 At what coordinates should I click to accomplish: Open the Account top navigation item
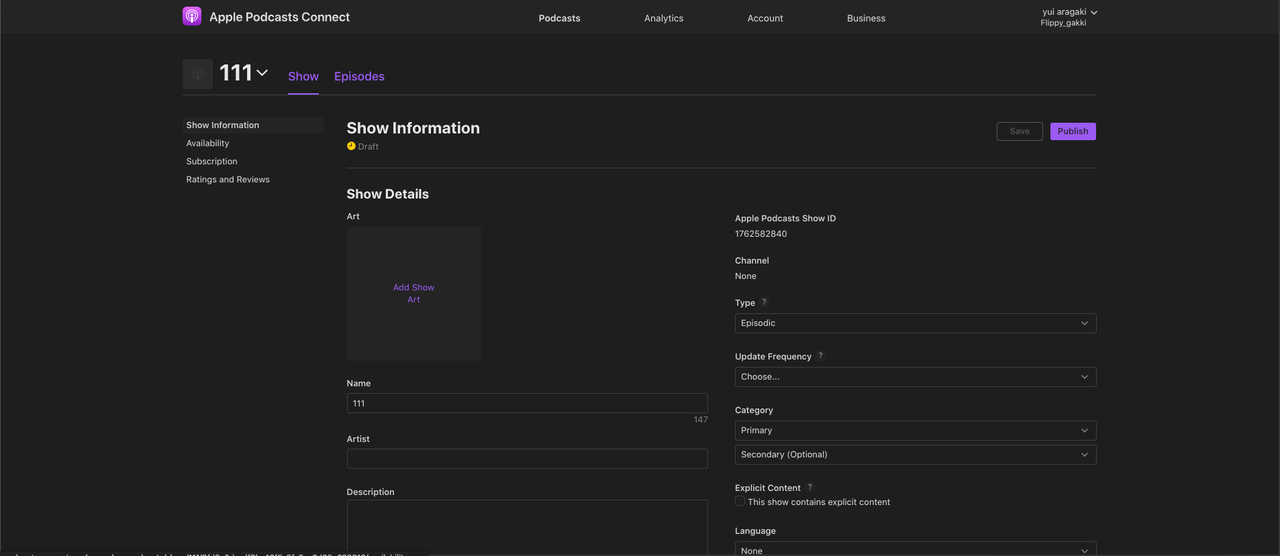[765, 18]
